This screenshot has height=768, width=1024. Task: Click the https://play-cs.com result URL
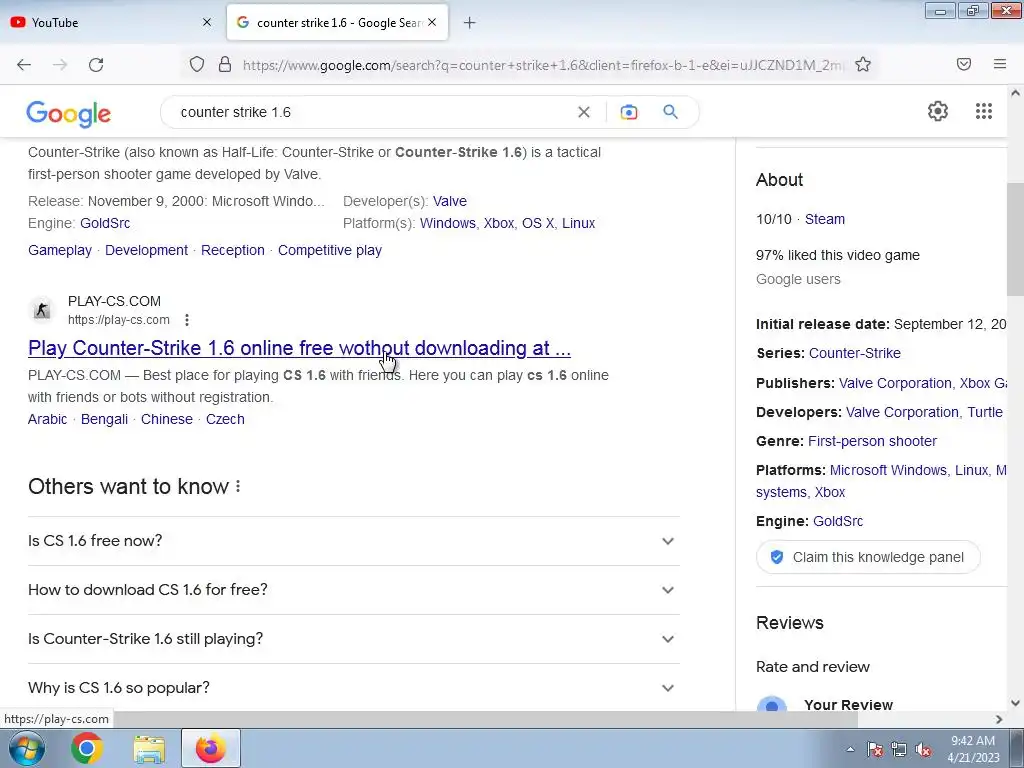(x=118, y=320)
